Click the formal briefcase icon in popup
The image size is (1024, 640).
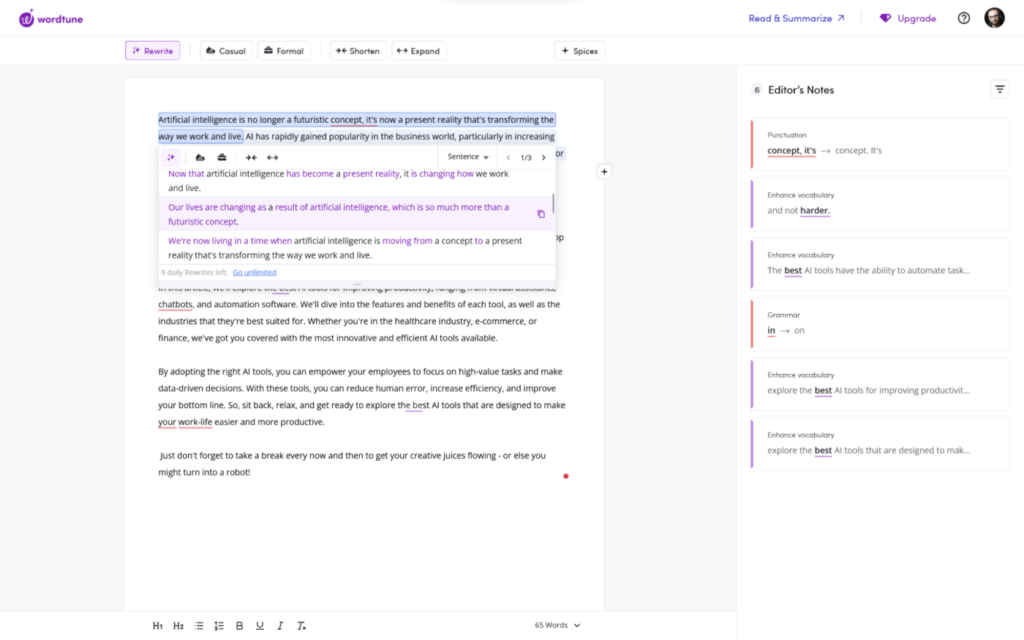(222, 157)
